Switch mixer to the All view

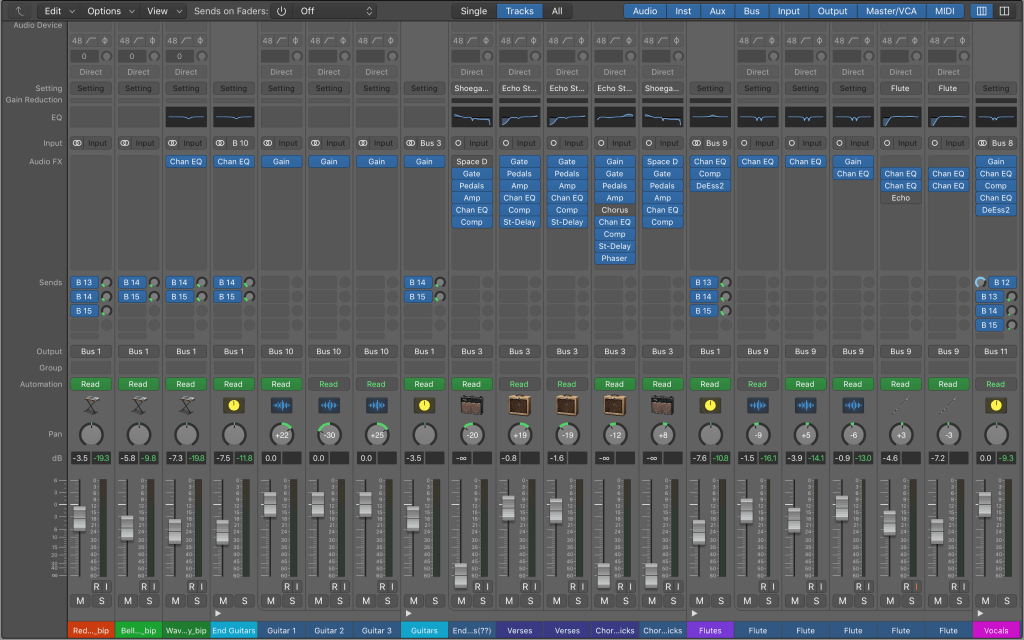click(x=557, y=11)
